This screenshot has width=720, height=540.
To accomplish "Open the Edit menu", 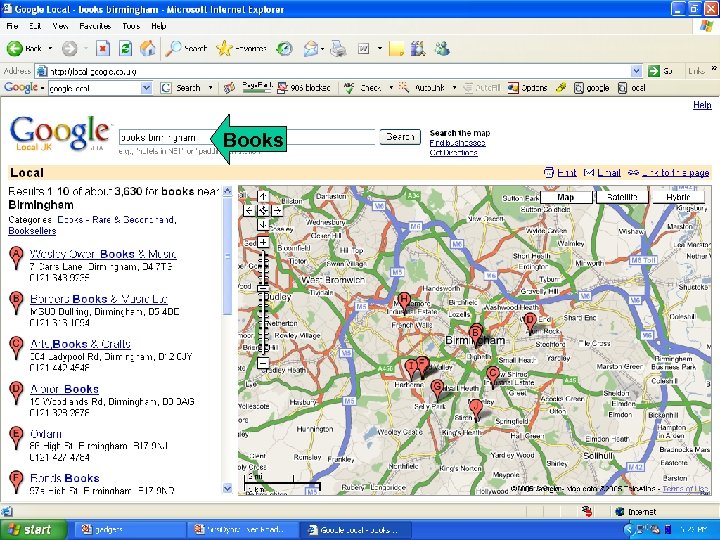I will coord(35,26).
